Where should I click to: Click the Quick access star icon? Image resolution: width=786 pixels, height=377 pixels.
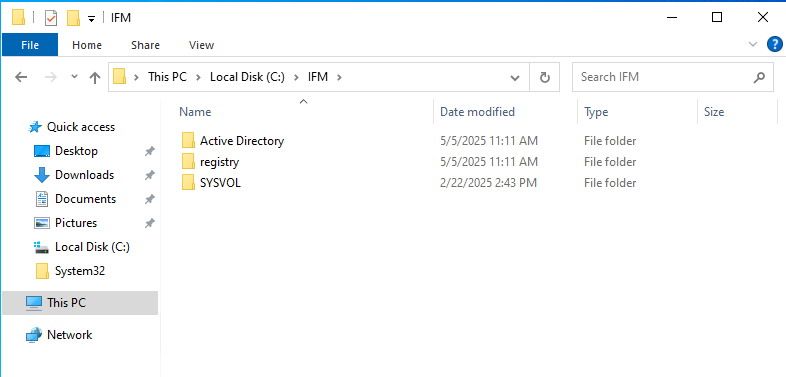click(35, 127)
